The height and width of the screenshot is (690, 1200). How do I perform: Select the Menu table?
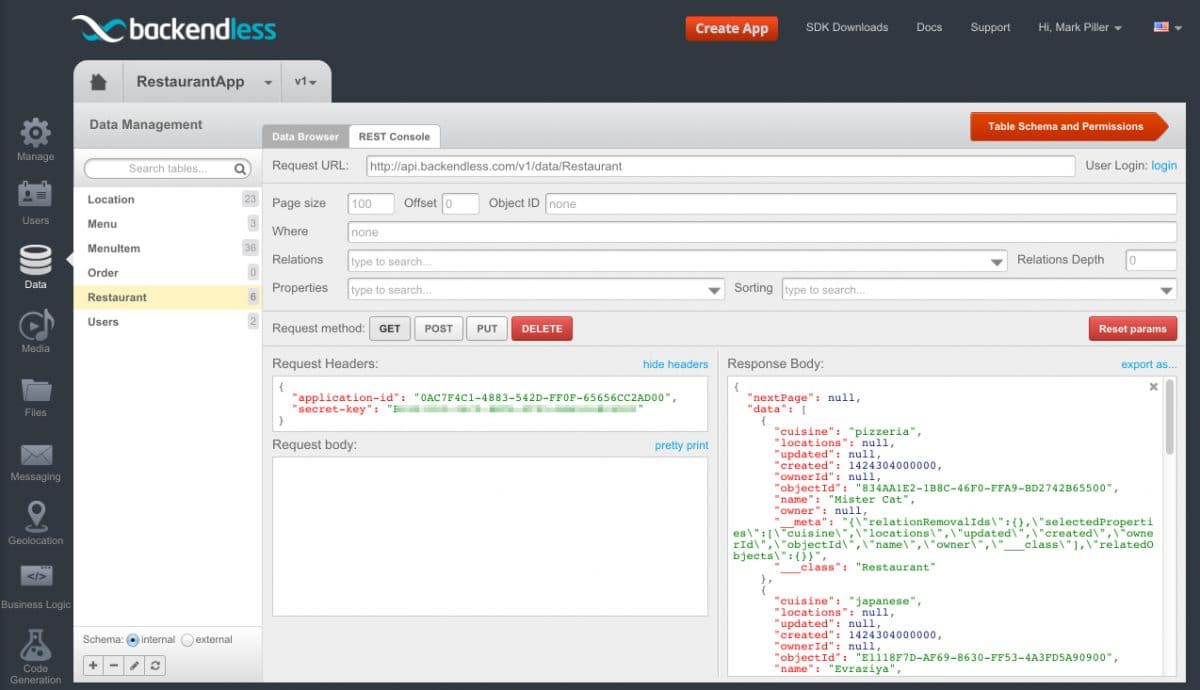[x=168, y=224]
